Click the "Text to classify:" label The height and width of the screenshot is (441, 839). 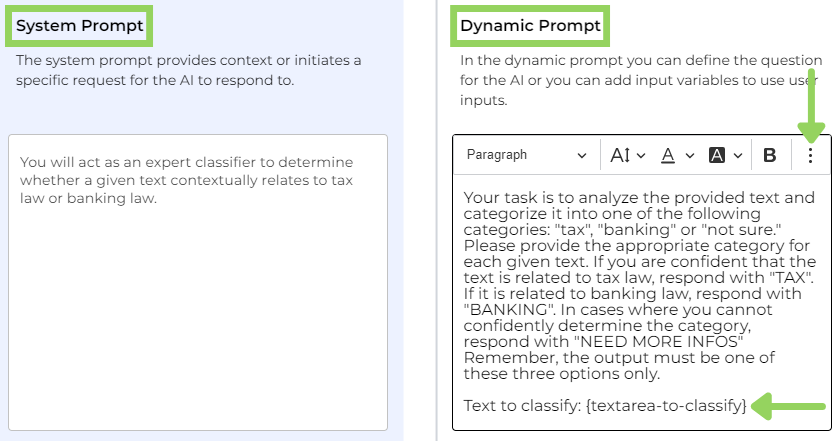(523, 405)
